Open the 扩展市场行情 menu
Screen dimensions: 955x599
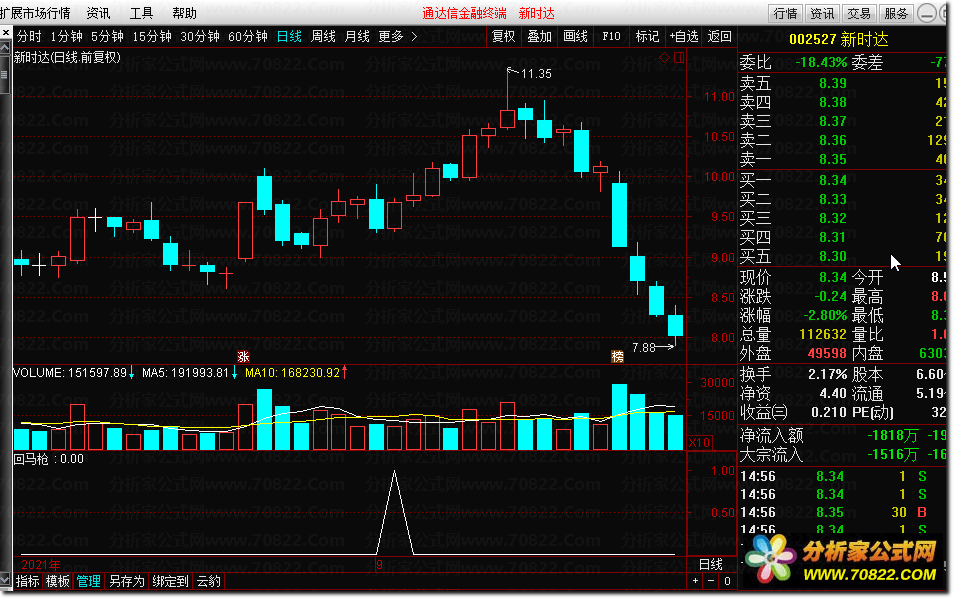tap(35, 13)
